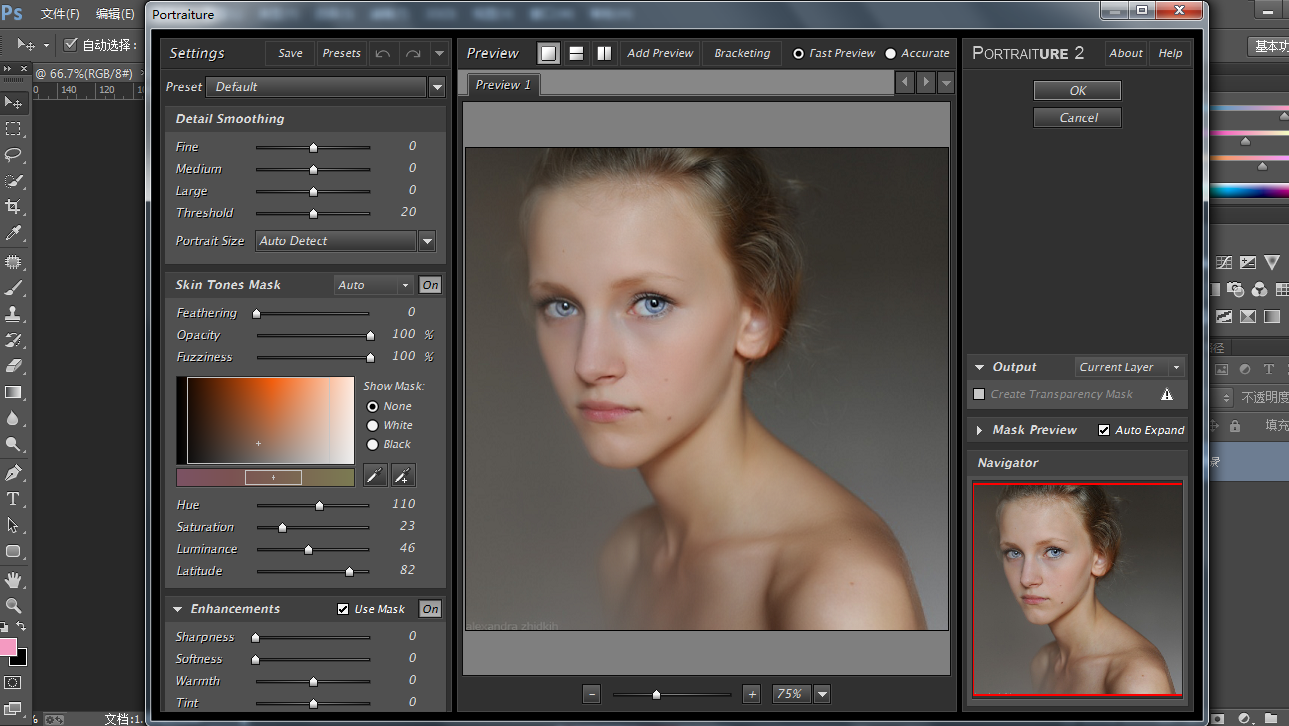The width and height of the screenshot is (1289, 726).
Task: Open the Portrait Size Auto Detect dropdown
Action: 427,241
